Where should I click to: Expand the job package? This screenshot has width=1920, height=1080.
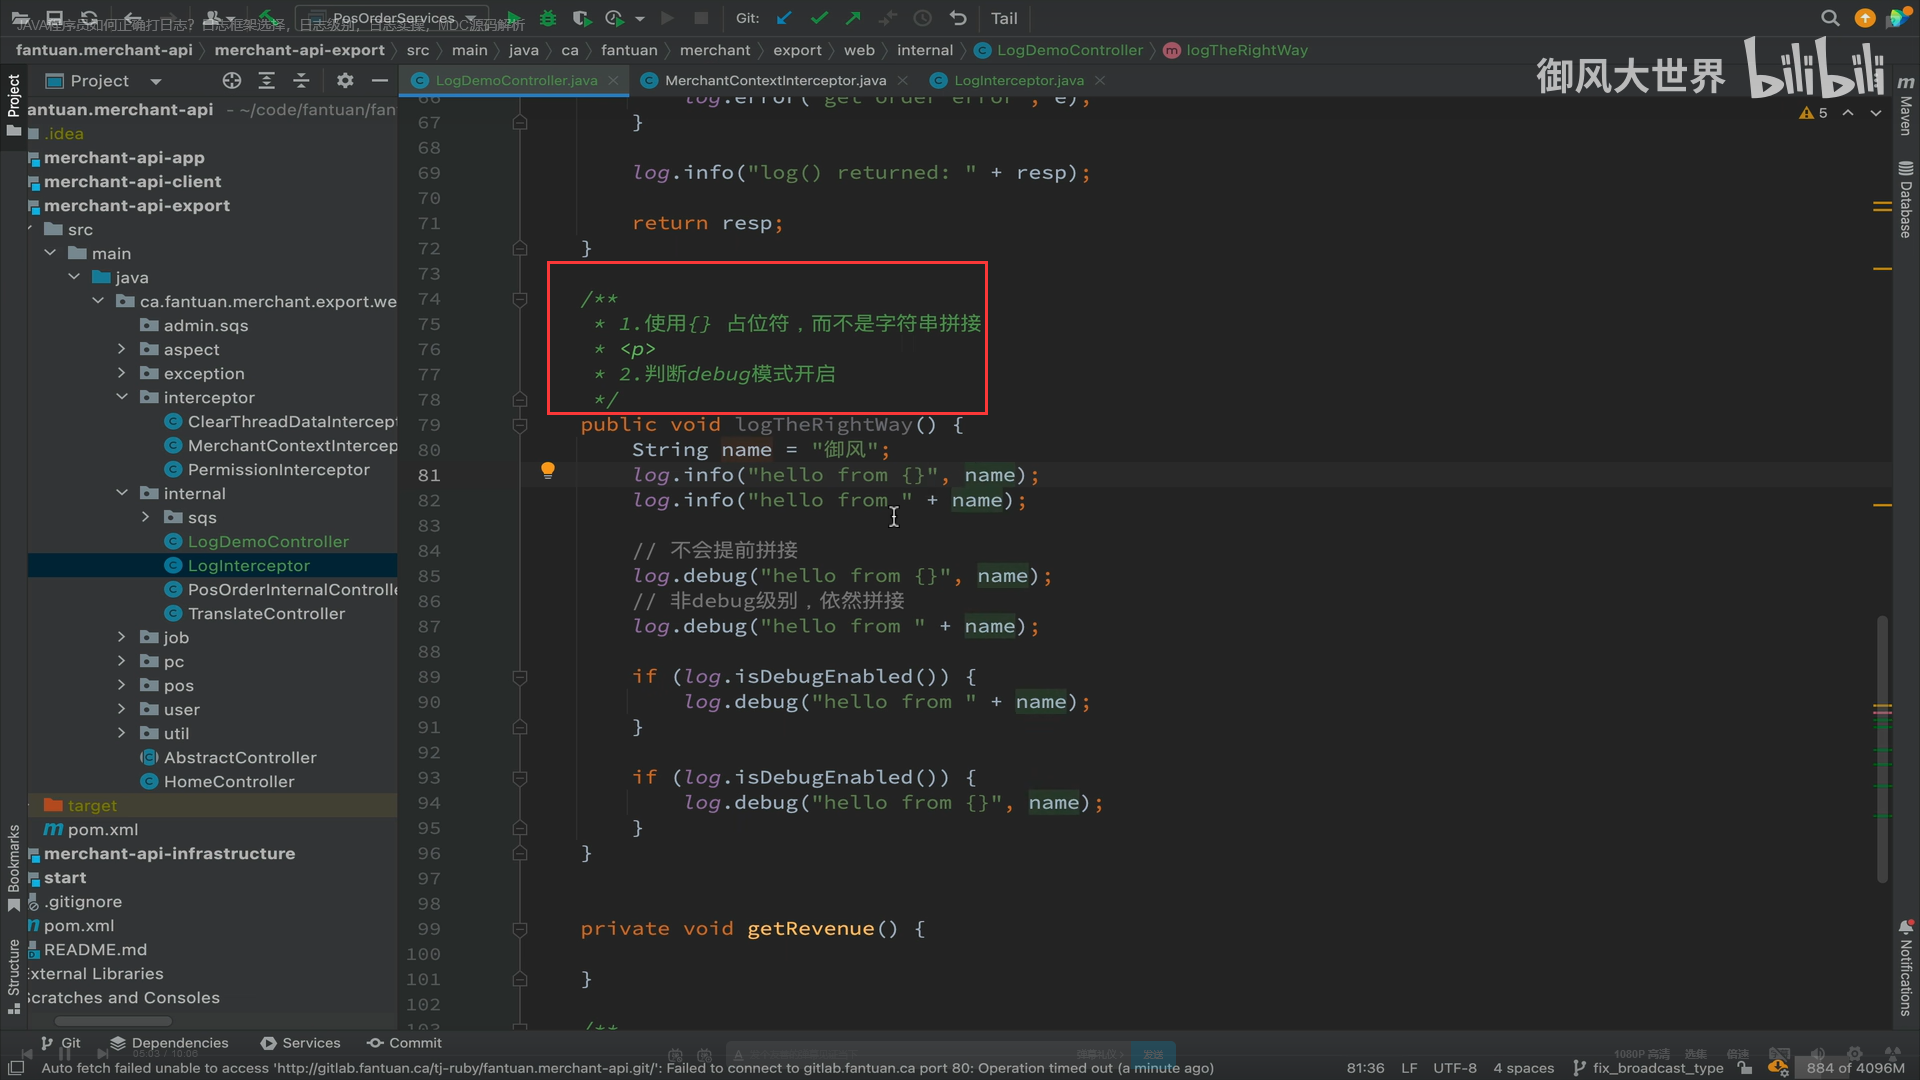(x=122, y=637)
